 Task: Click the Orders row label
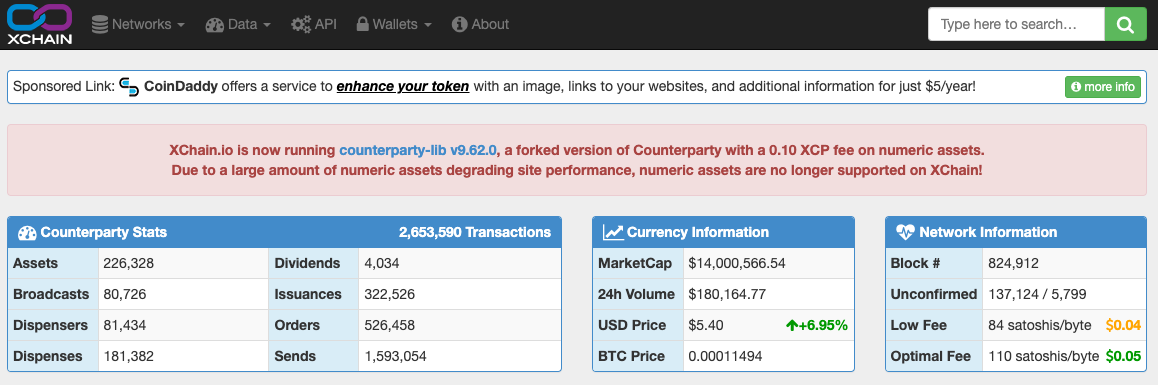297,326
